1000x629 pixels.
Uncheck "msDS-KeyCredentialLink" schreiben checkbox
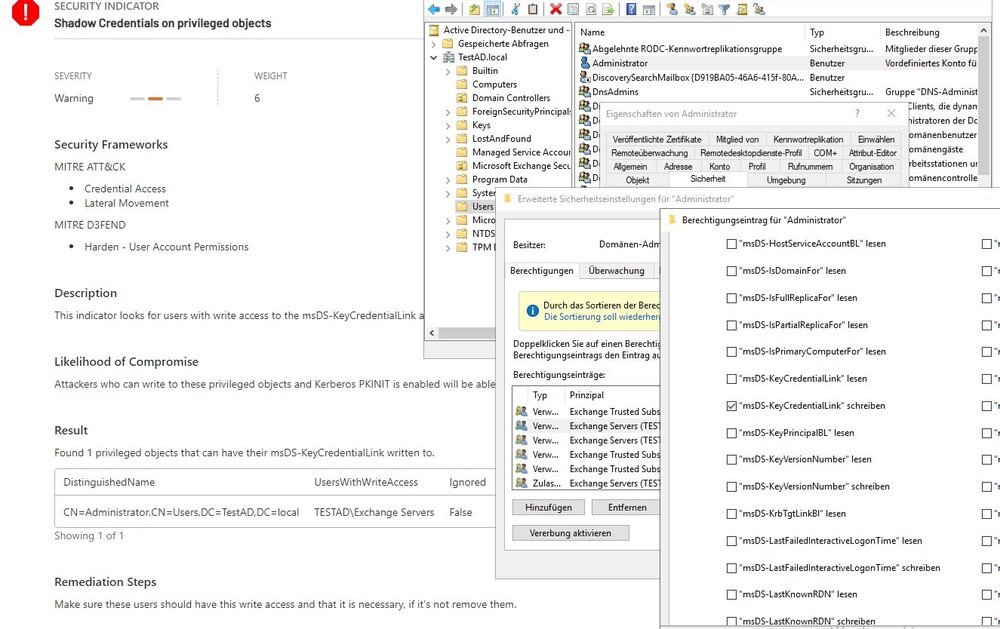pos(731,406)
